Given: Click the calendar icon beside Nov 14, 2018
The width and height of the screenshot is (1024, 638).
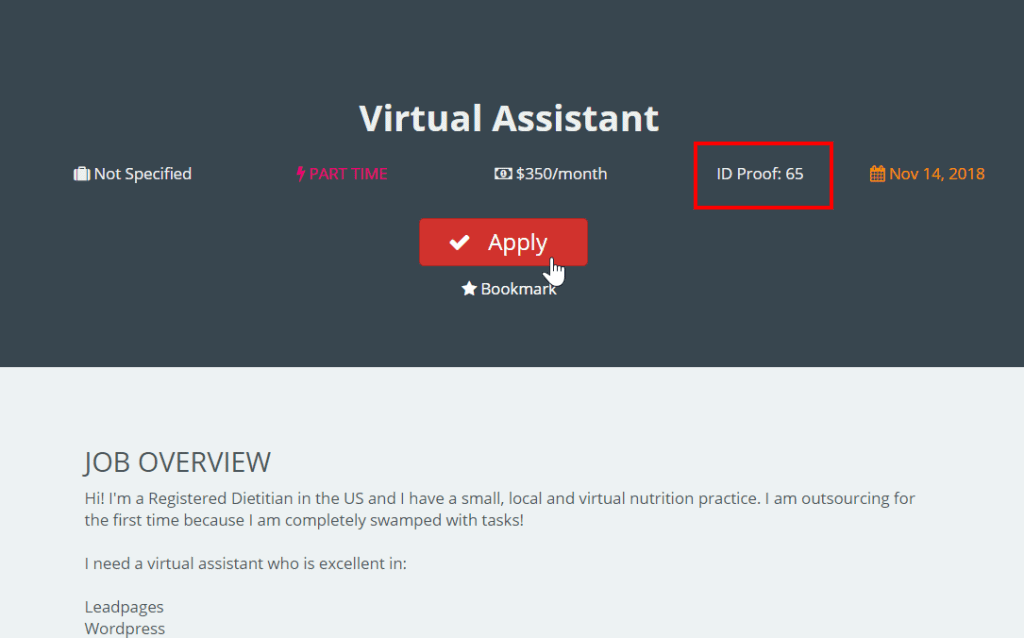Looking at the screenshot, I should [877, 174].
